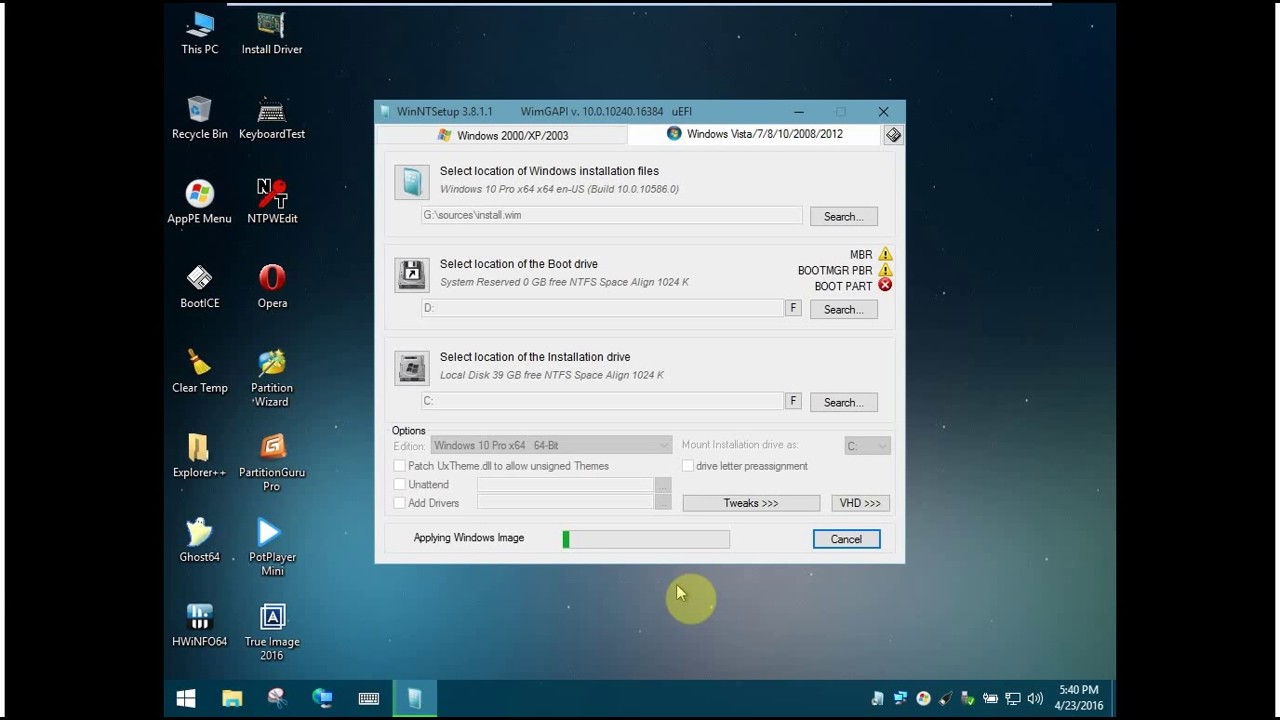Image resolution: width=1280 pixels, height=720 pixels.
Task: Click the Installation drive C: field
Action: tap(602, 401)
